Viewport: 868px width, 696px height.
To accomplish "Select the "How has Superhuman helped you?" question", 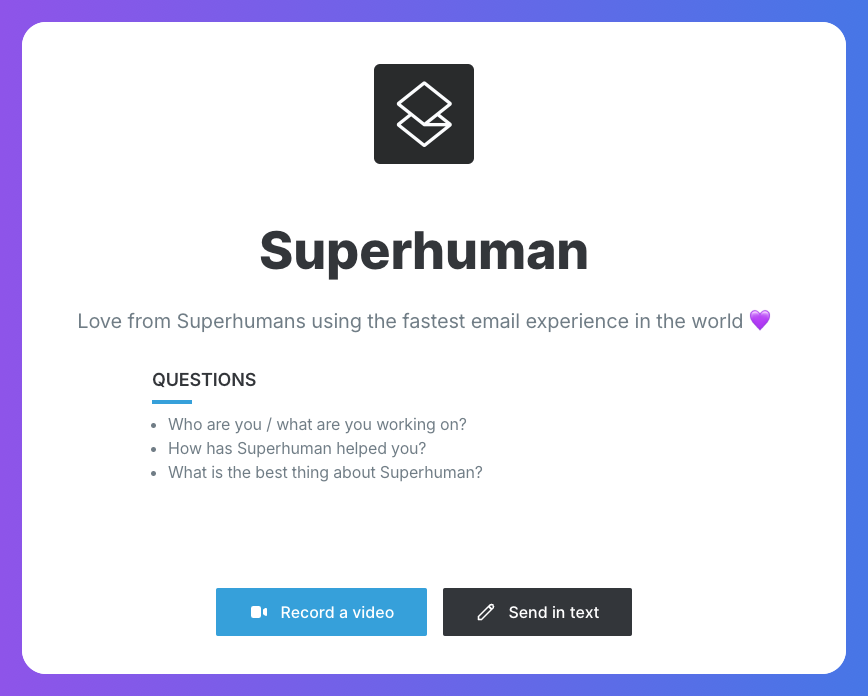I will click(x=297, y=448).
